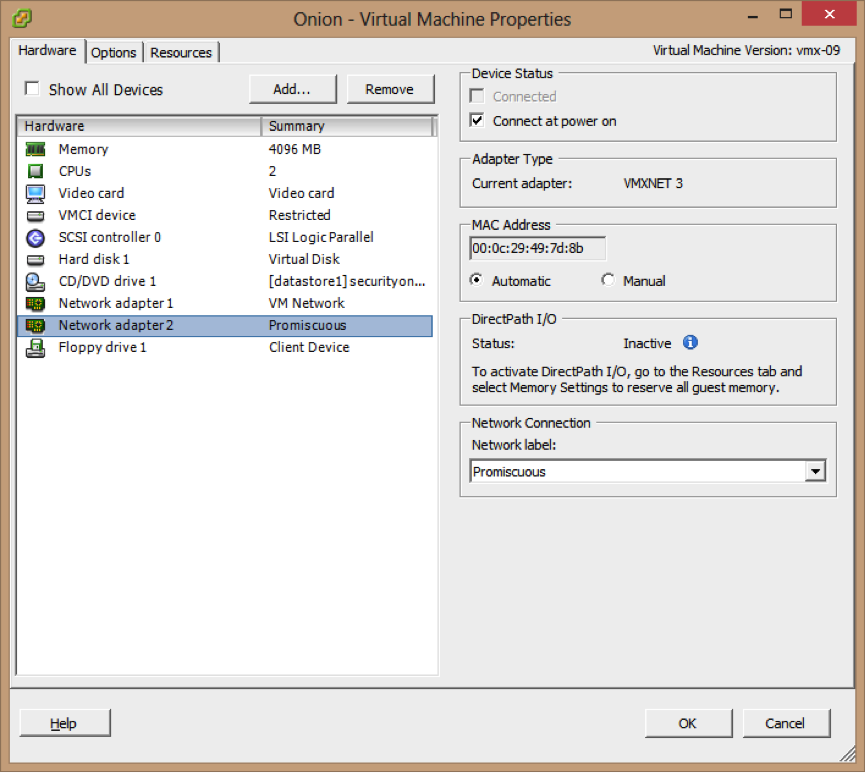866x773 pixels.
Task: Click the Network adapter 1 icon
Action: pos(35,303)
